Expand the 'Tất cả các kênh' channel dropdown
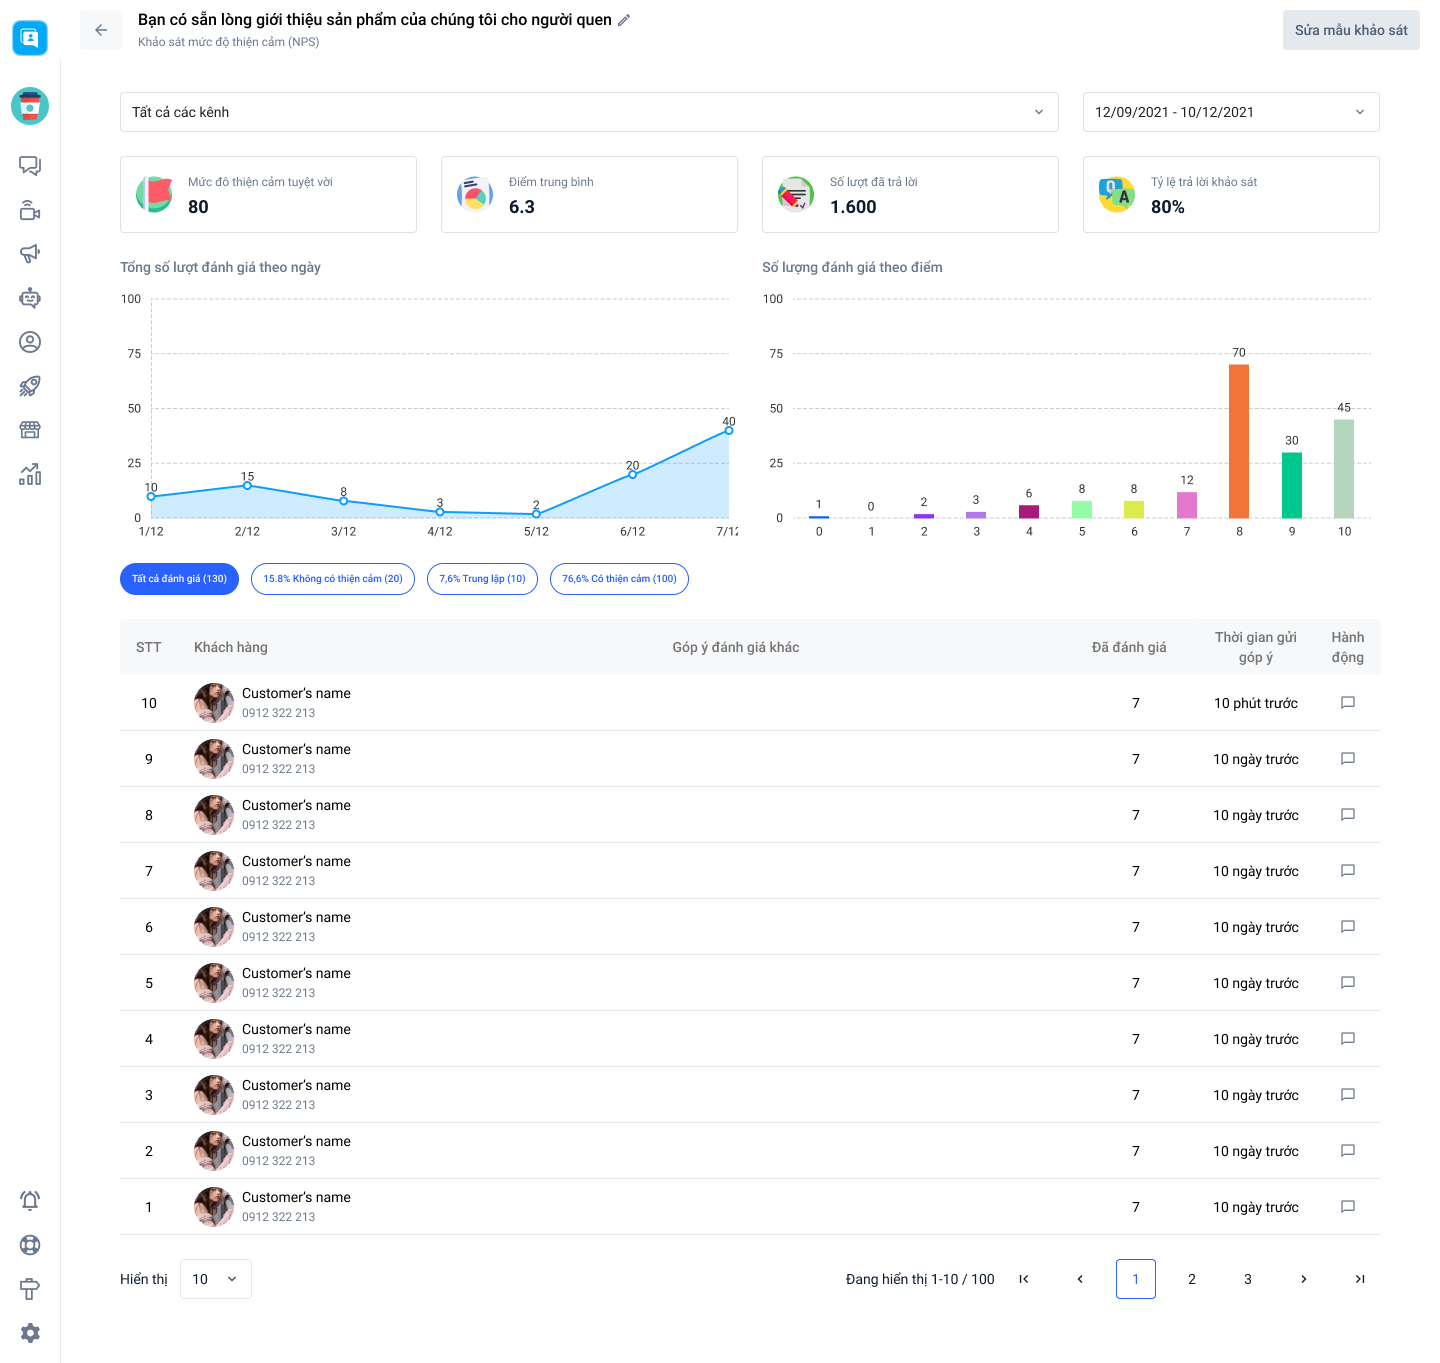Viewport: 1440px width, 1363px height. click(589, 112)
